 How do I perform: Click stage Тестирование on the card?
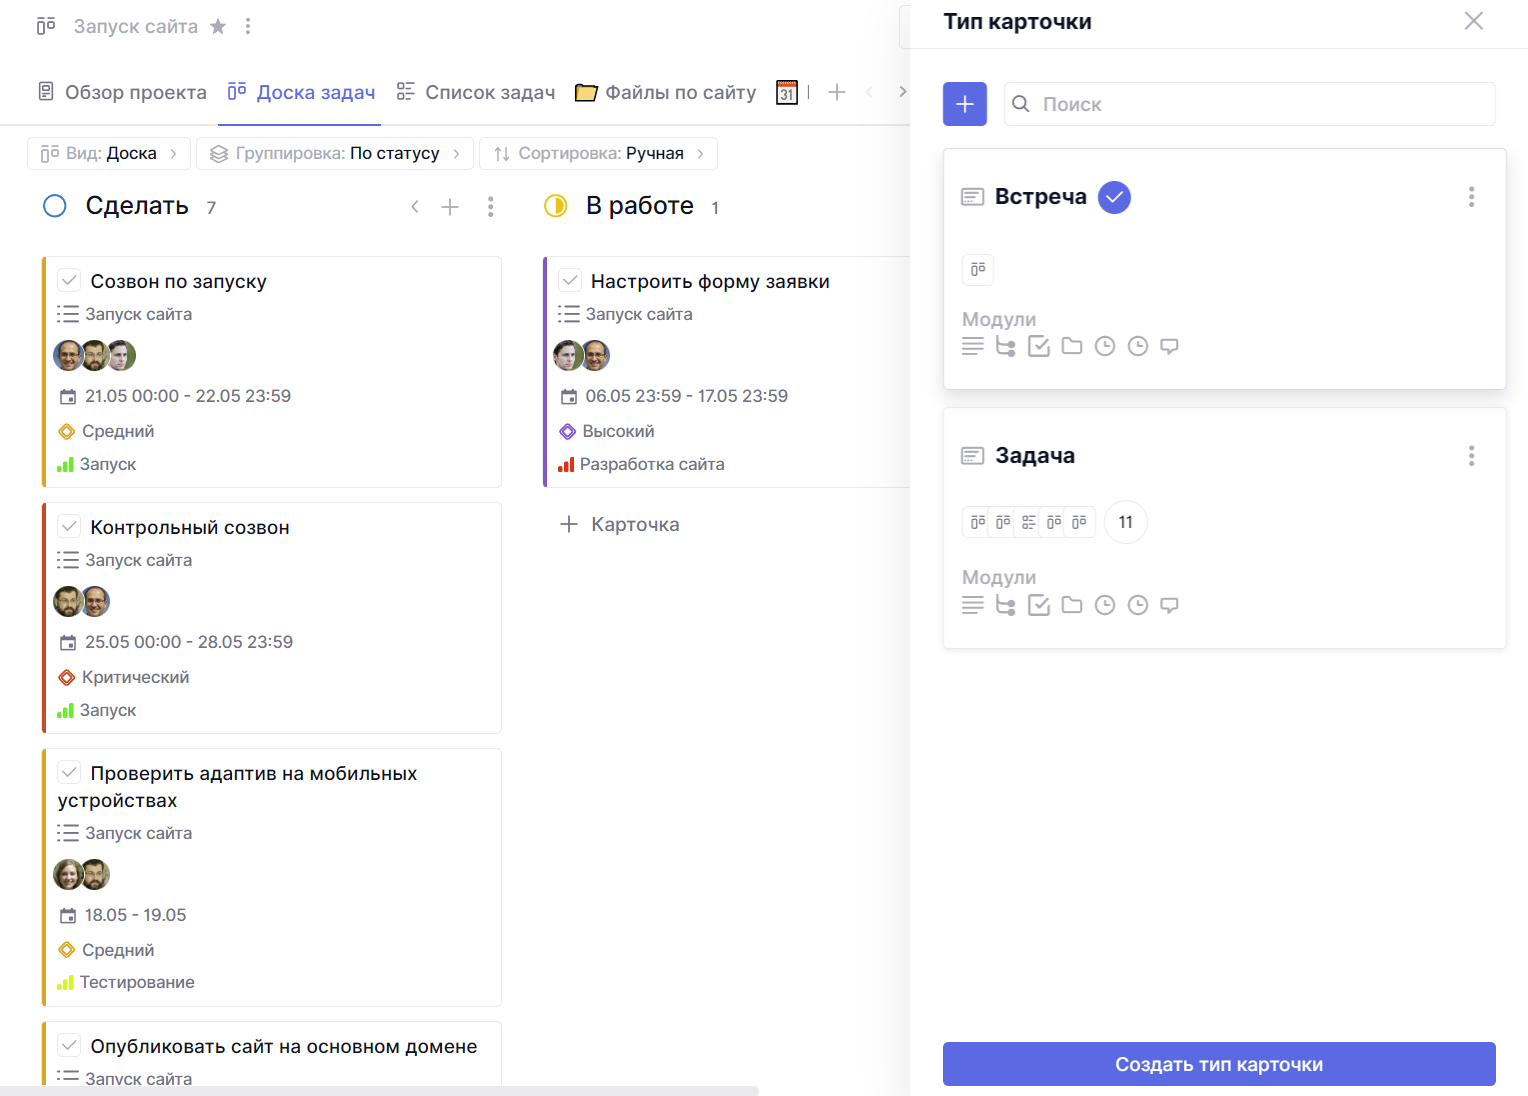126,982
